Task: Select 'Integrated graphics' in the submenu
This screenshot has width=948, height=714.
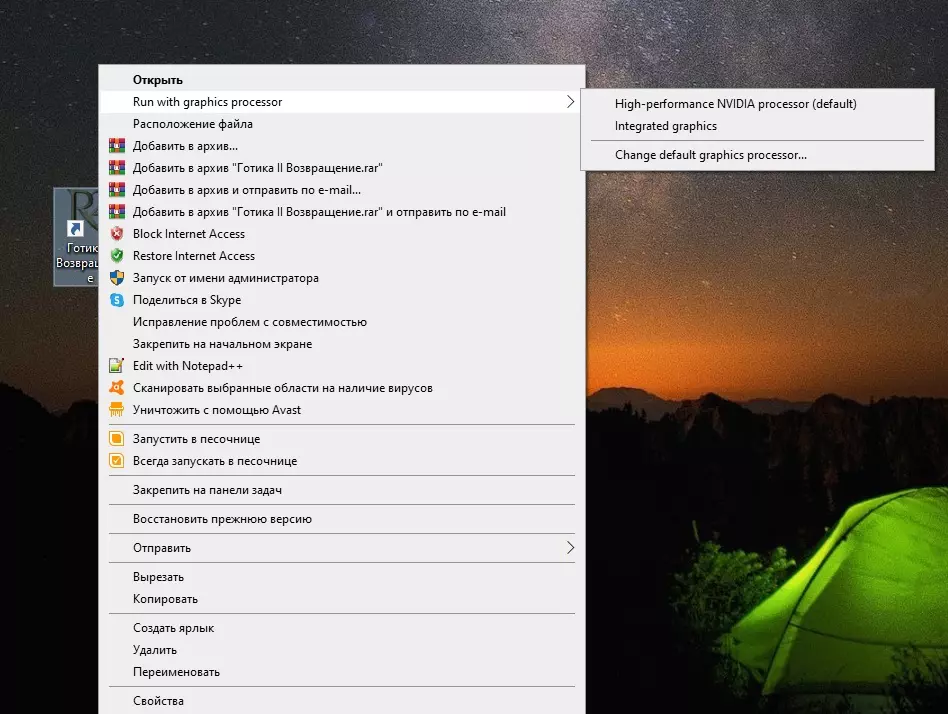Action: coord(757,126)
